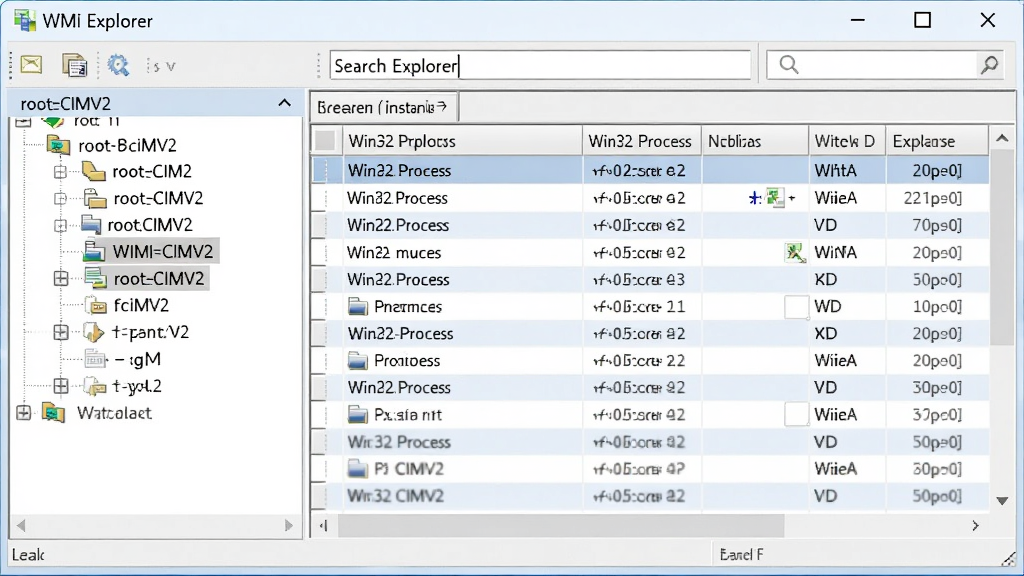The height and width of the screenshot is (576, 1024).
Task: Click the envelope icon in toolbar
Action: tap(31, 65)
